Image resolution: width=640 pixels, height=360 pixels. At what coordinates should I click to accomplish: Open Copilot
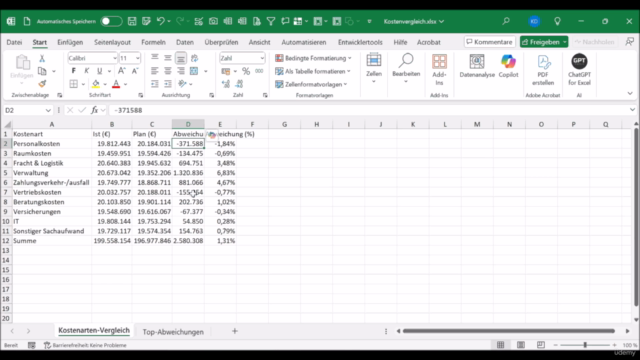(508, 66)
